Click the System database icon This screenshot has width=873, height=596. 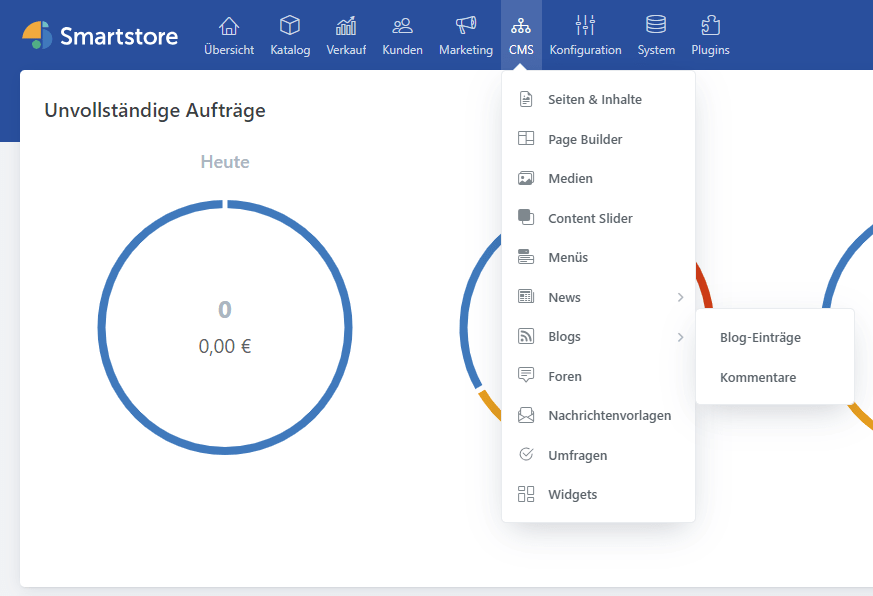pyautogui.click(x=656, y=26)
